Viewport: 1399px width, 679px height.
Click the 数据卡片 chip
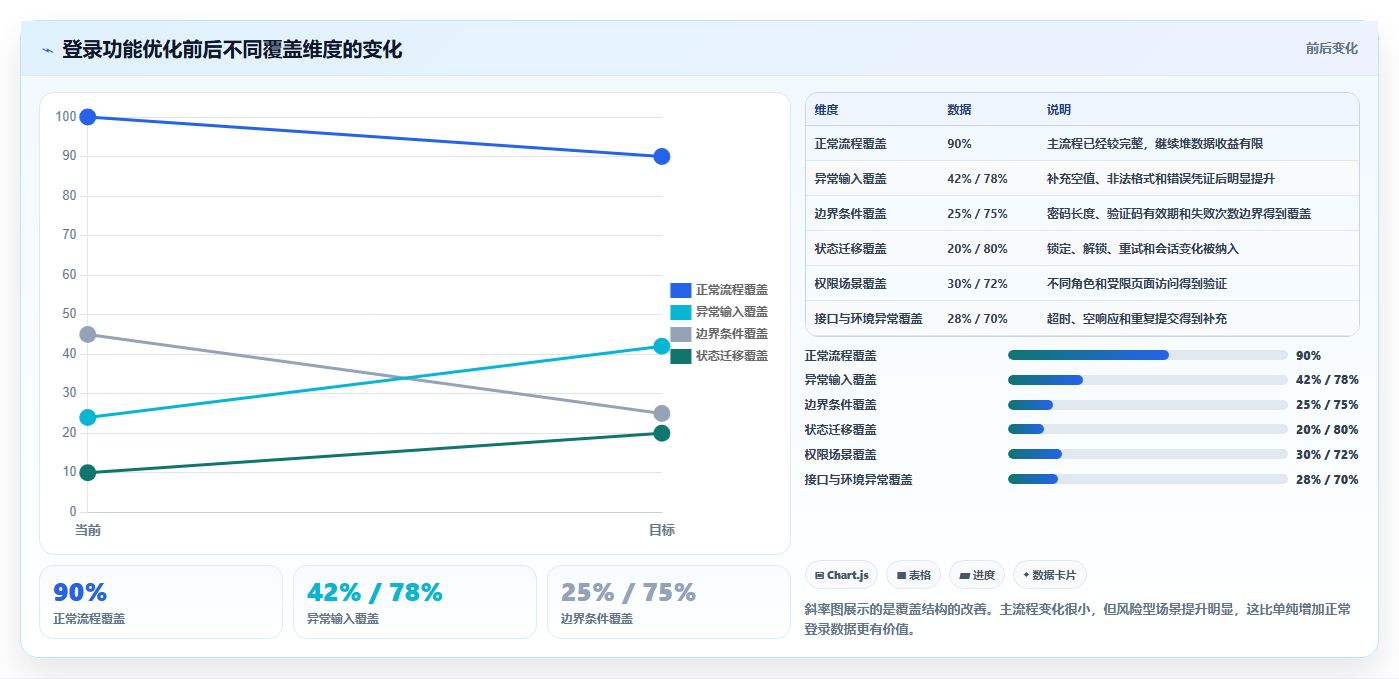click(1049, 575)
